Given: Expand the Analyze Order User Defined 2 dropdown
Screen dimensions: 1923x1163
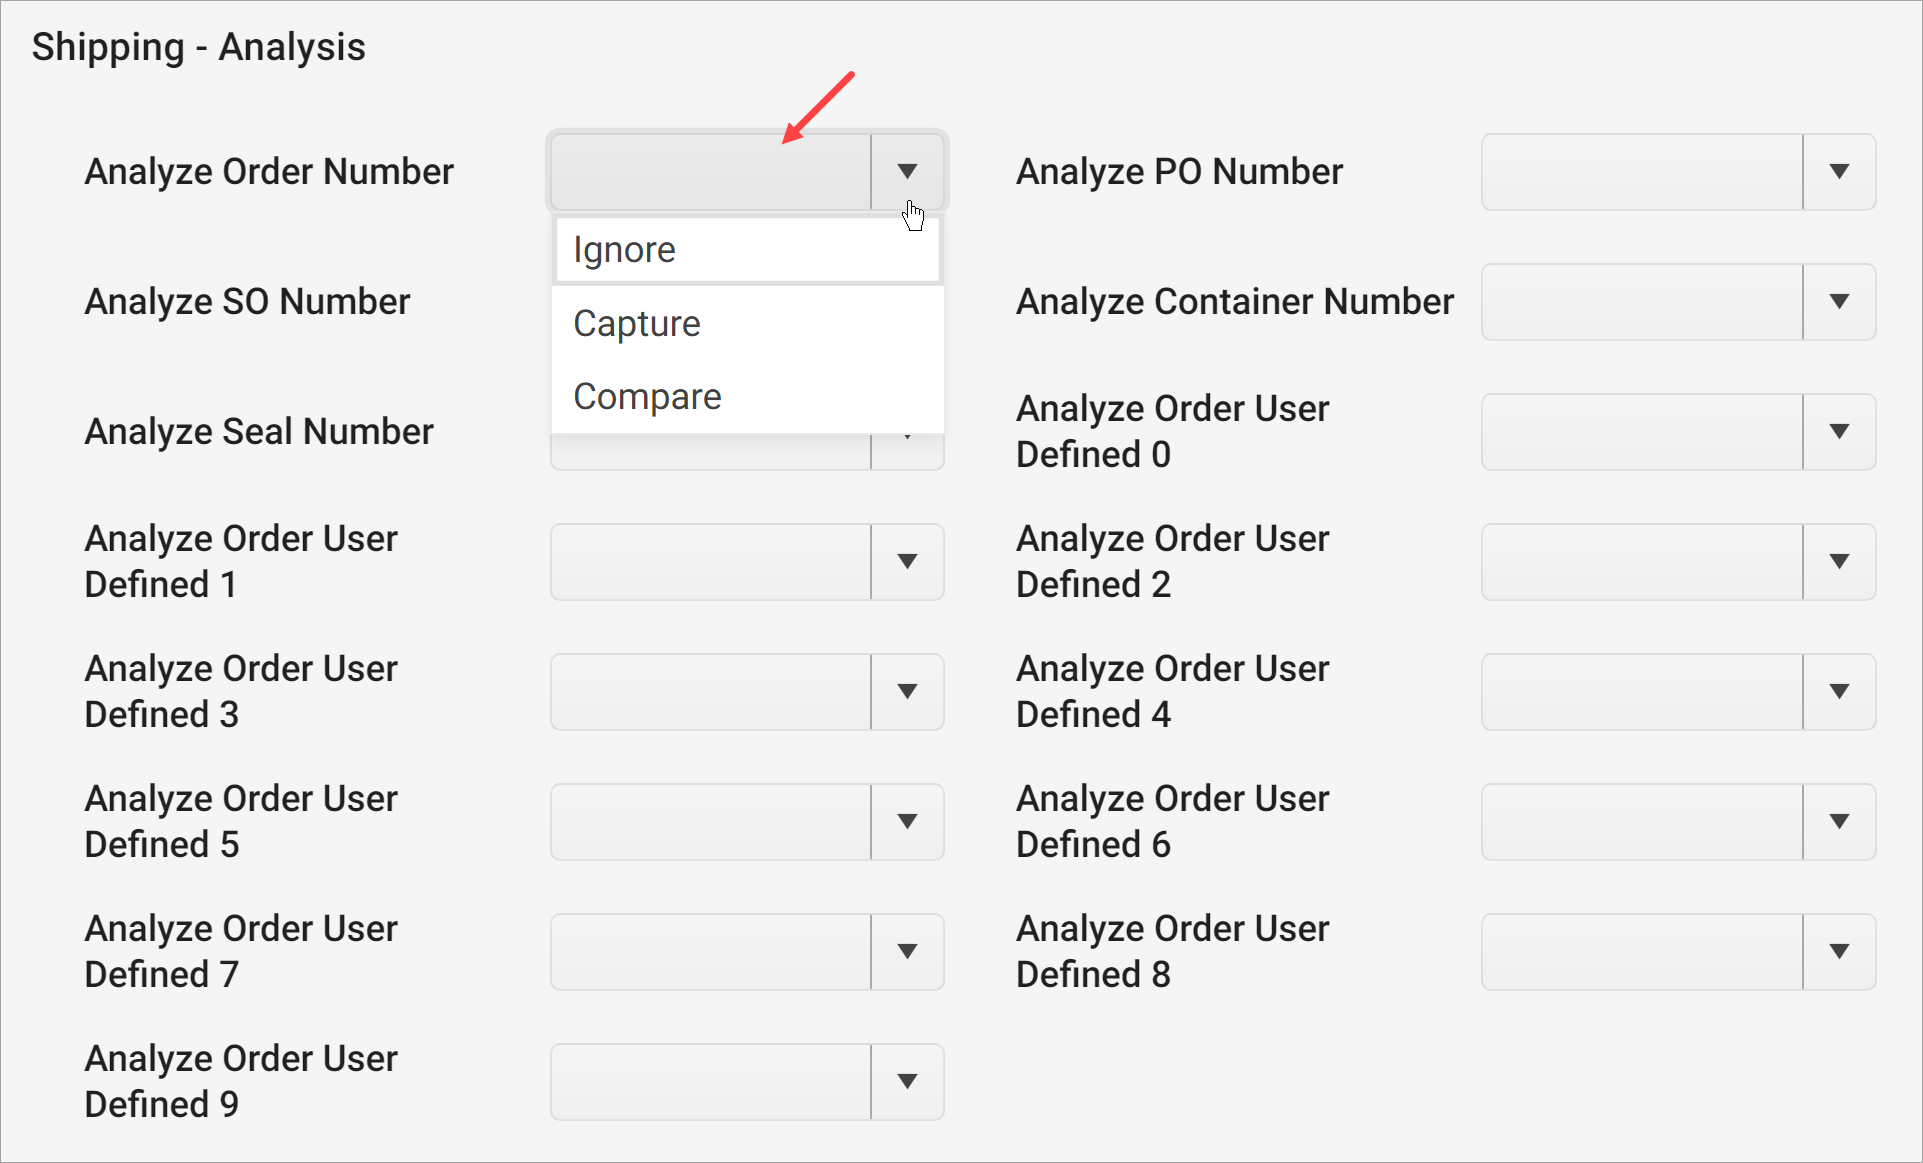Looking at the screenshot, I should click(x=1839, y=561).
